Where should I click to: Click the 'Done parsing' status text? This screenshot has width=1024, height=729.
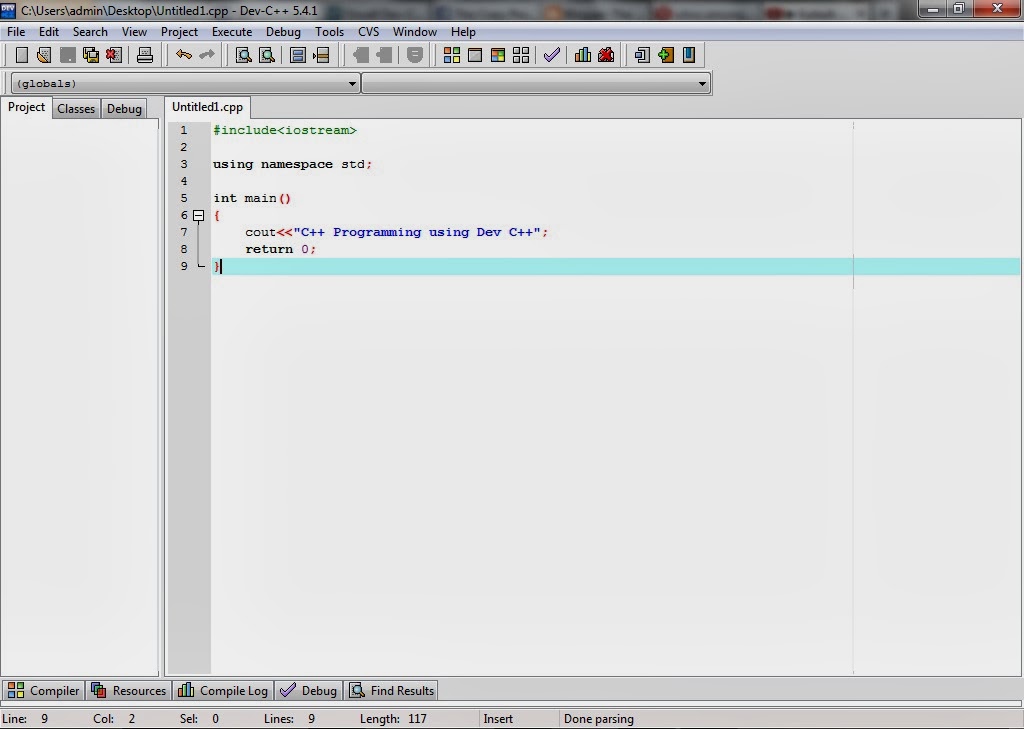[598, 719]
